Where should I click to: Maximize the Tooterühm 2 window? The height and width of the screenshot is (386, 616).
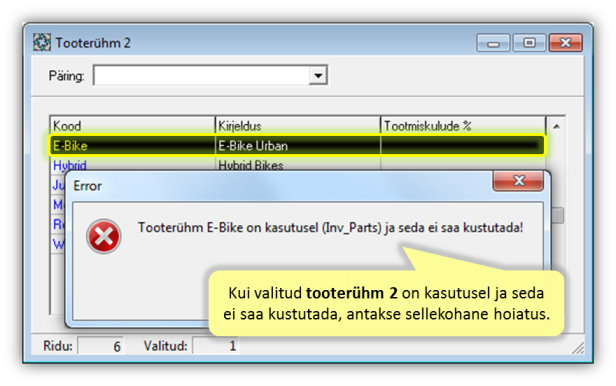coord(529,42)
